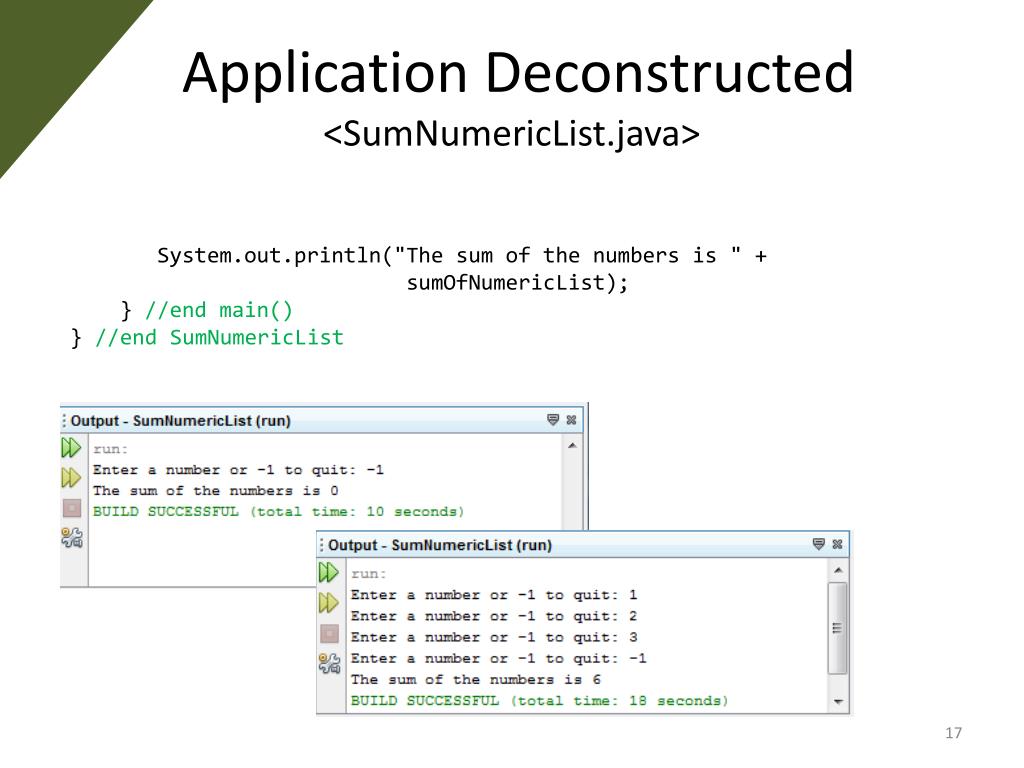Click the scrollbar thumb in the right Output window

point(837,628)
